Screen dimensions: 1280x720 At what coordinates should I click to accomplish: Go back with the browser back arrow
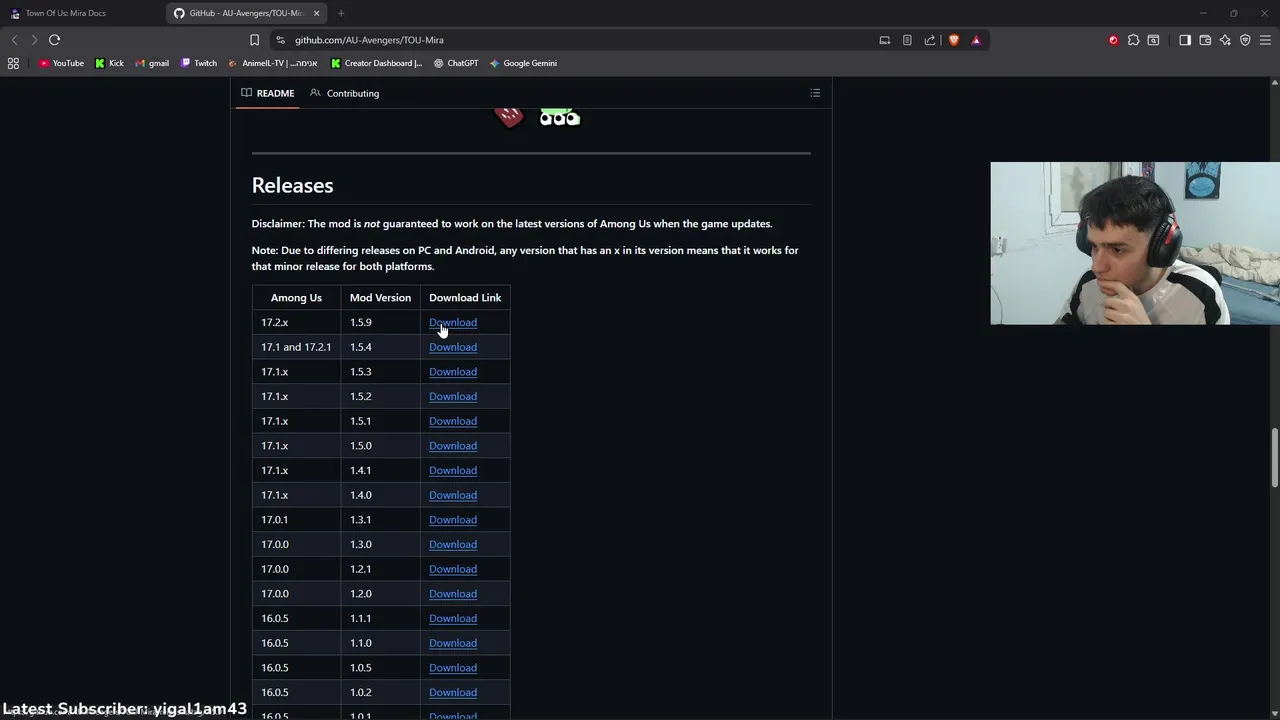click(14, 40)
